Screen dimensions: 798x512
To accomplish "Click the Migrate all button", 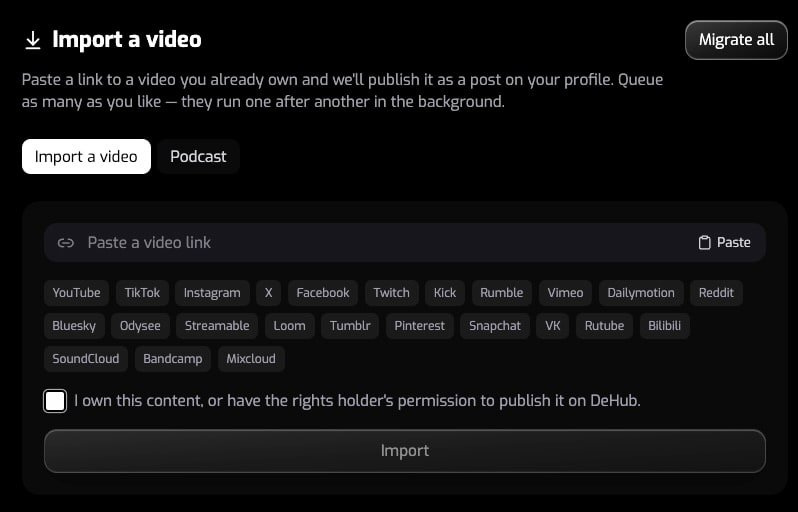I will 736,40.
